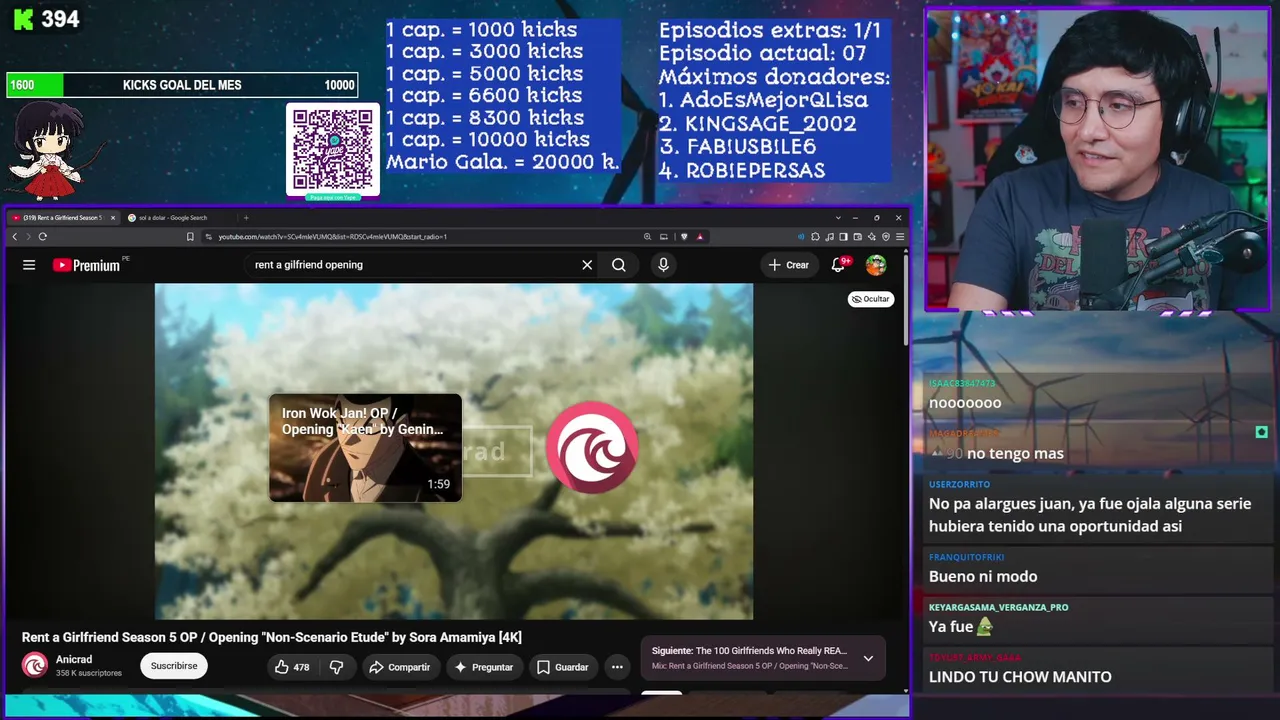Expand the Siguiente mix playlist chevron
Image resolution: width=1280 pixels, height=720 pixels.
[x=868, y=658]
